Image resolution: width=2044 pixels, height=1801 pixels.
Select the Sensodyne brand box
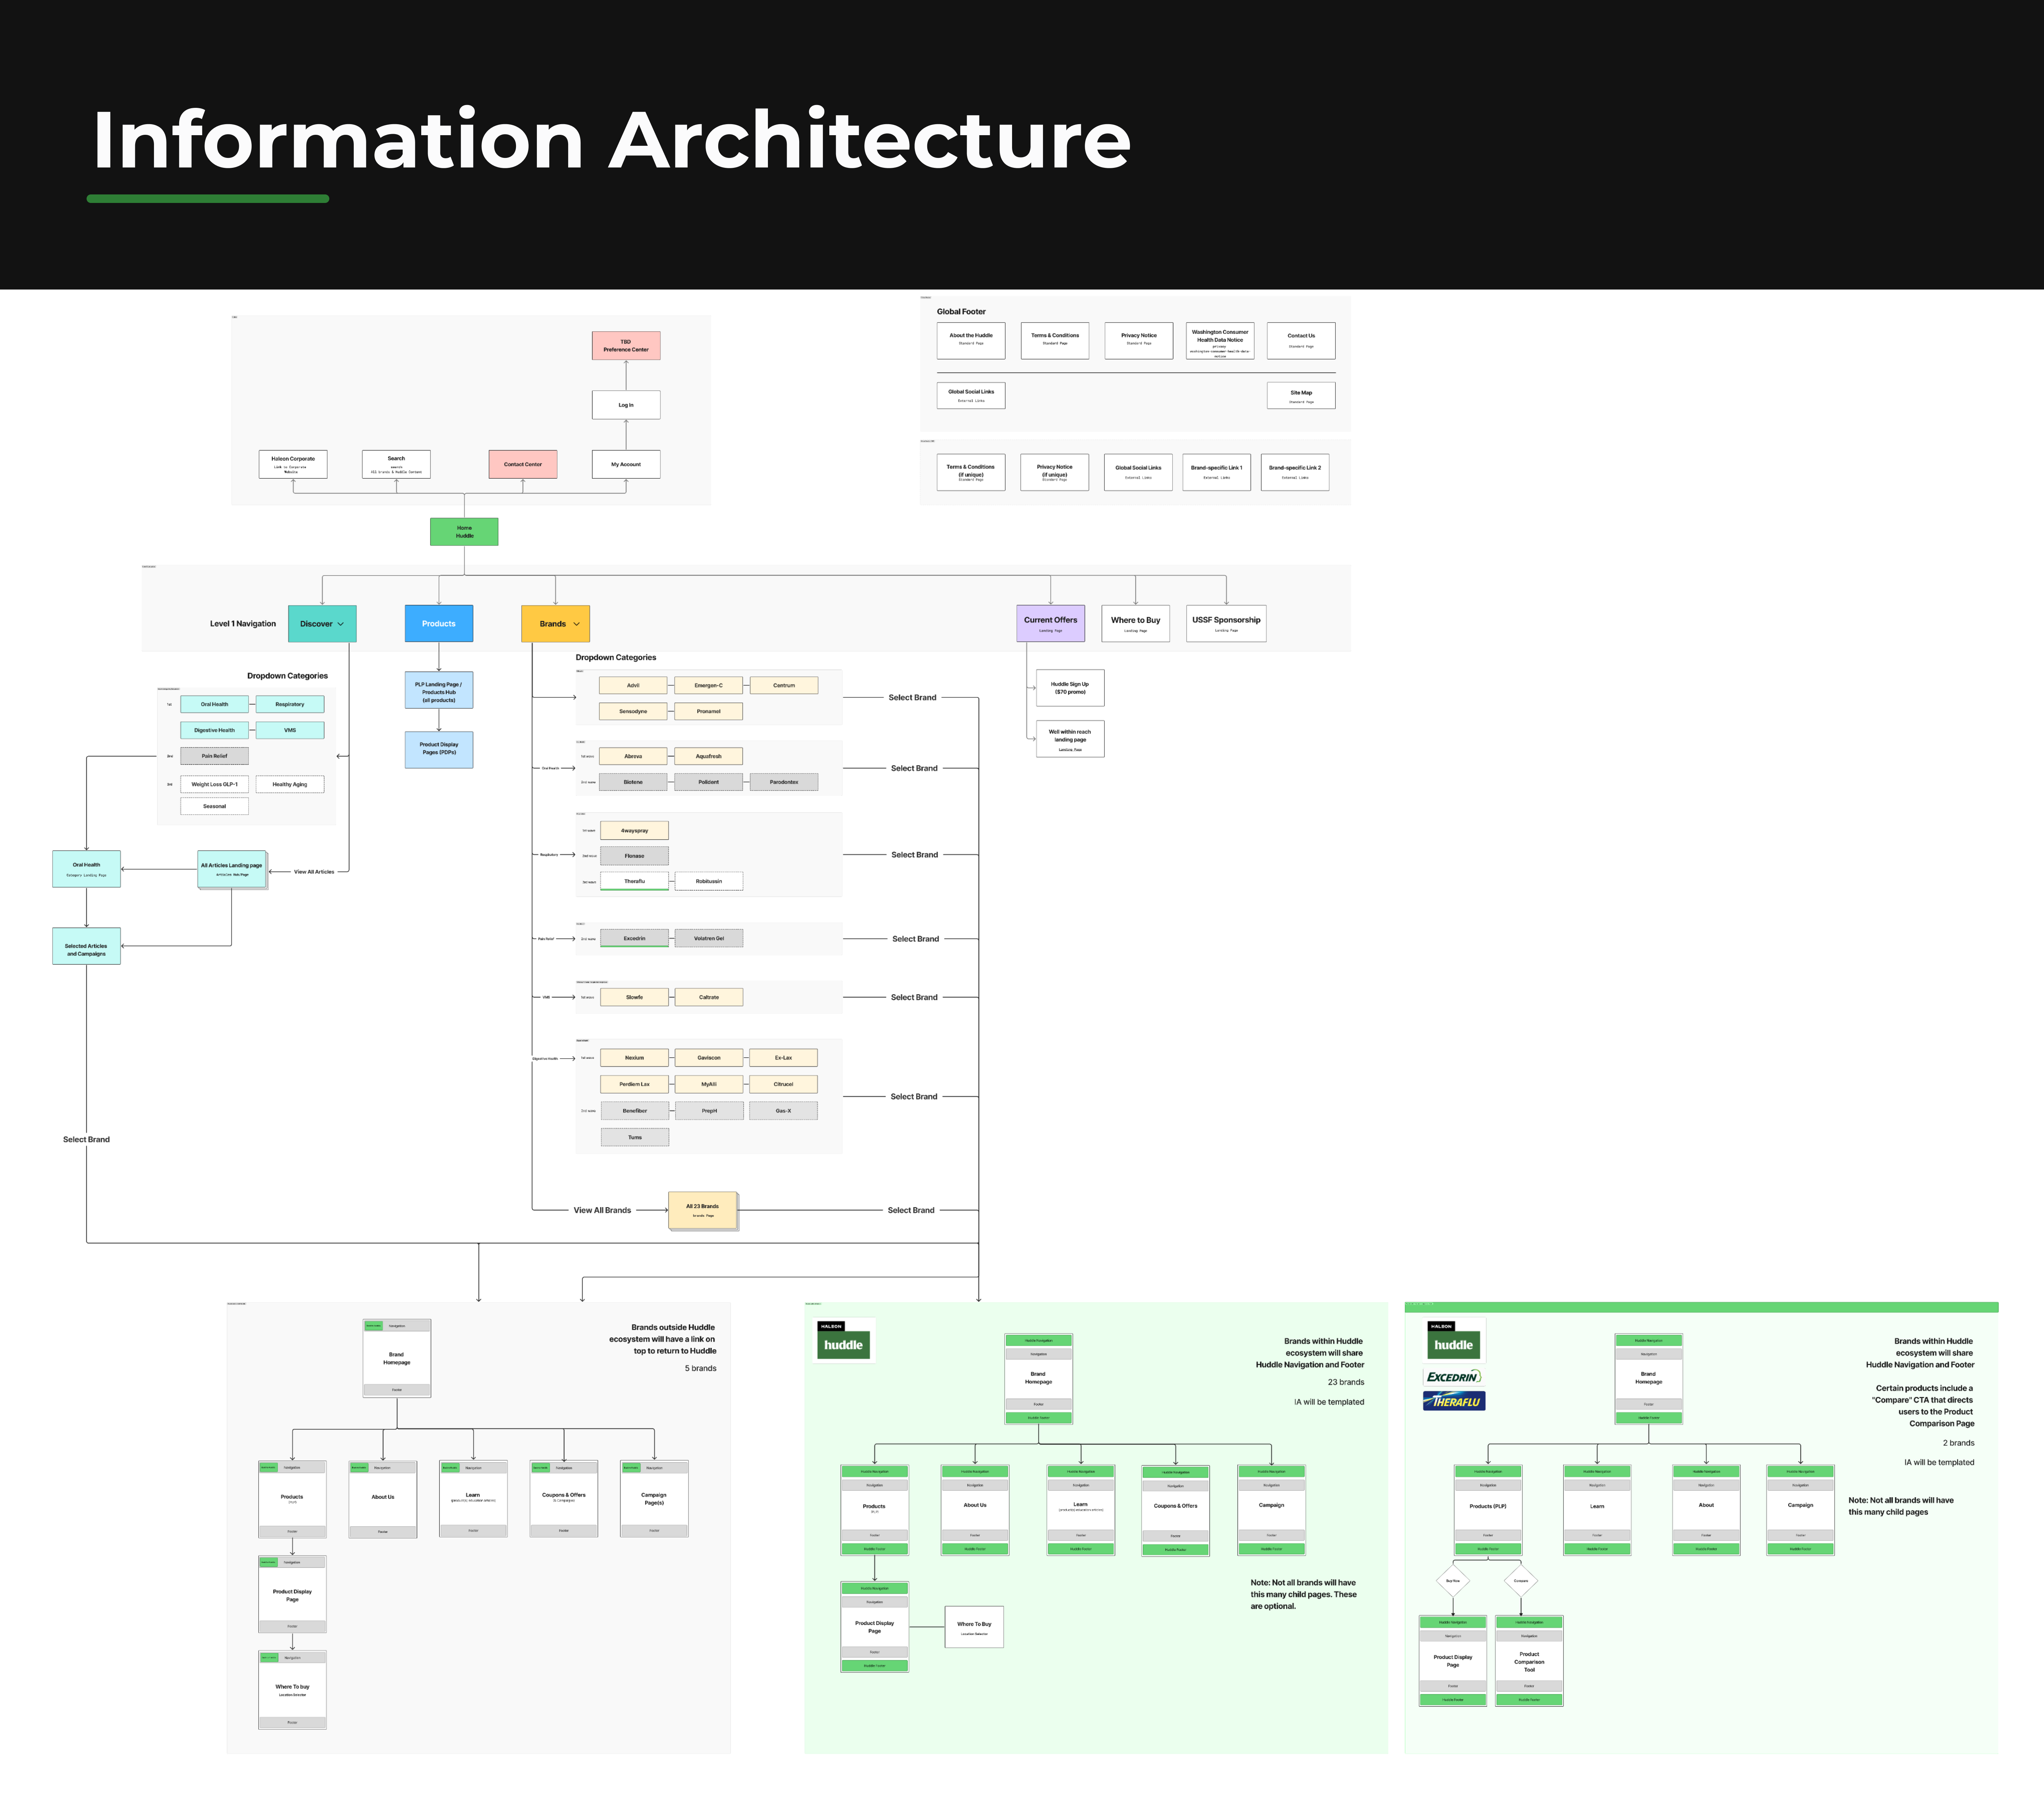(633, 711)
